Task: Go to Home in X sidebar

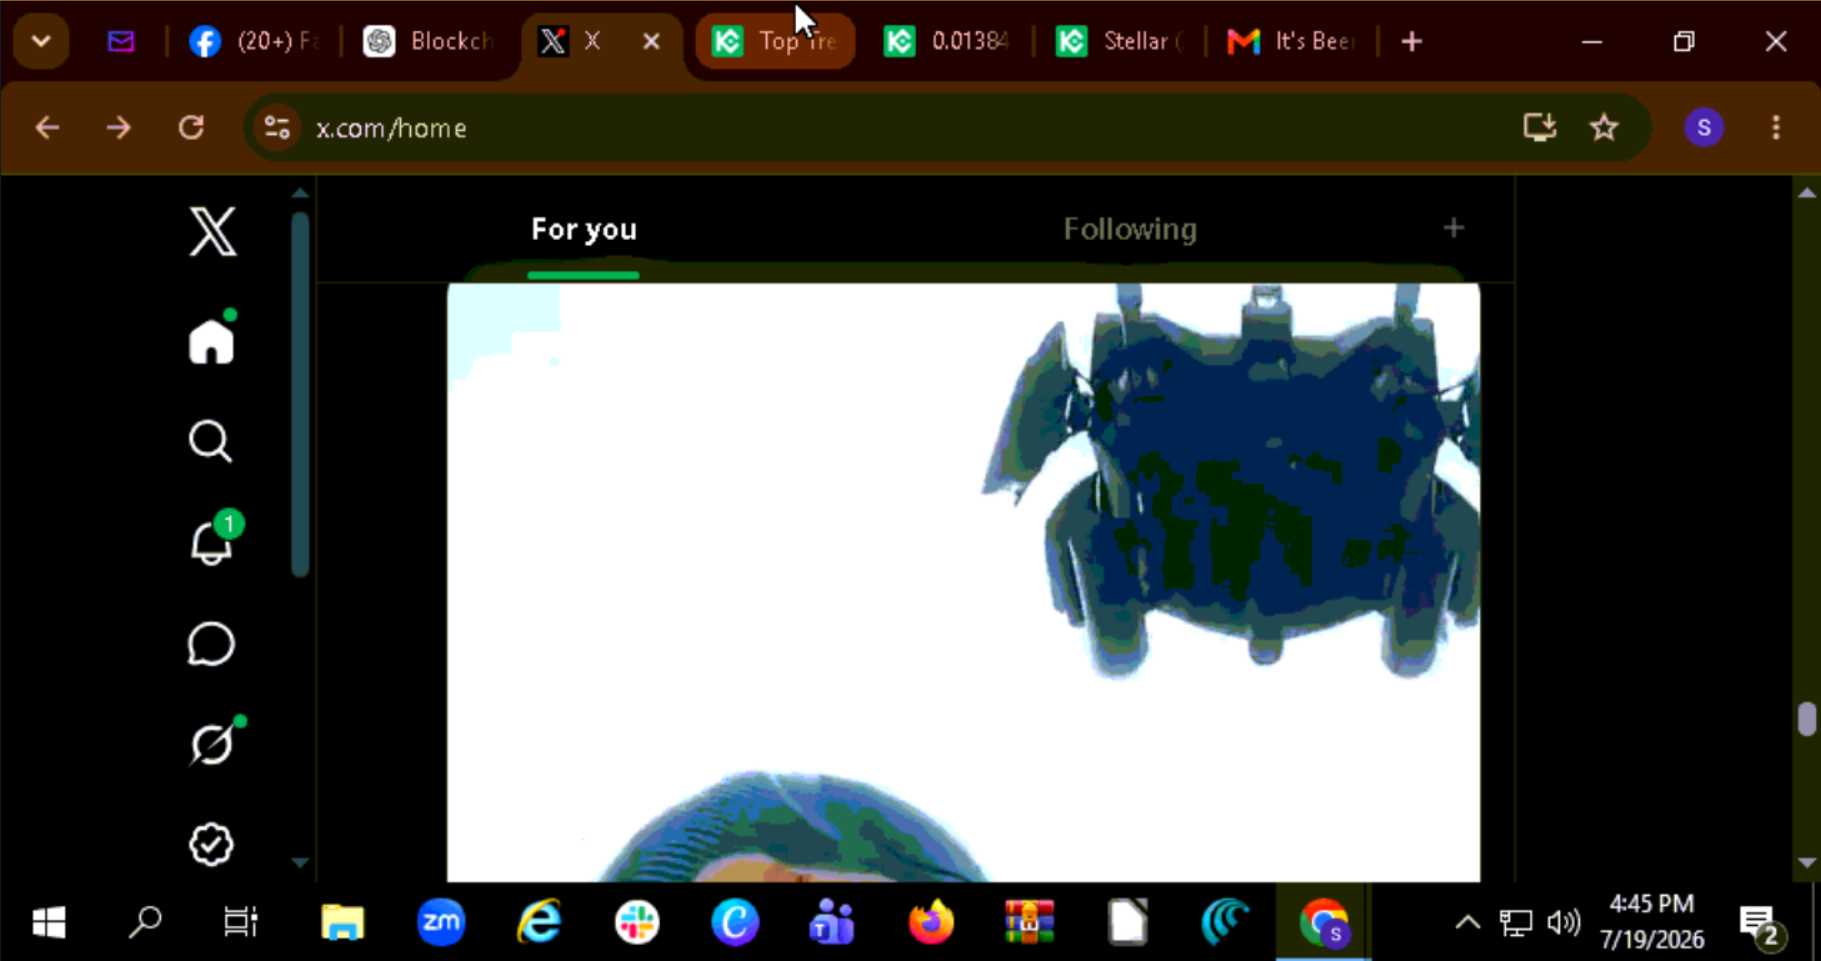Action: (x=211, y=341)
